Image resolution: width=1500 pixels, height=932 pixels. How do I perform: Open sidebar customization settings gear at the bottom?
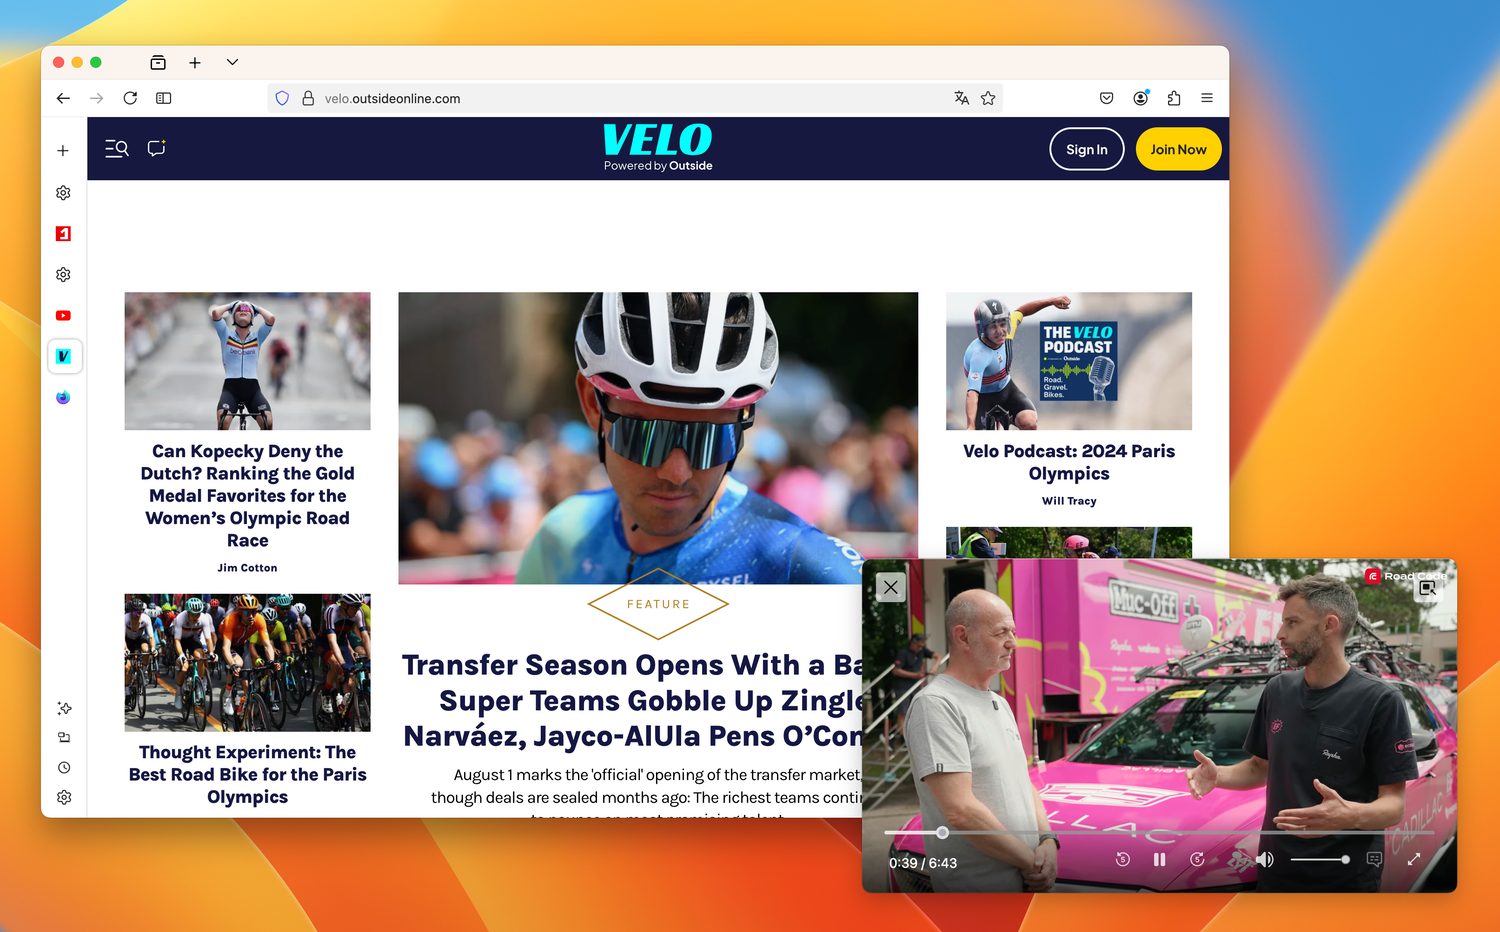click(64, 798)
